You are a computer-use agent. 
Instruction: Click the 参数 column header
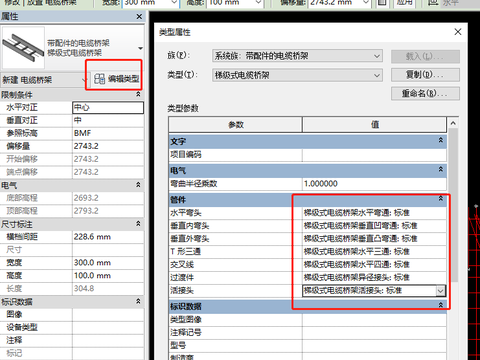coord(235,125)
